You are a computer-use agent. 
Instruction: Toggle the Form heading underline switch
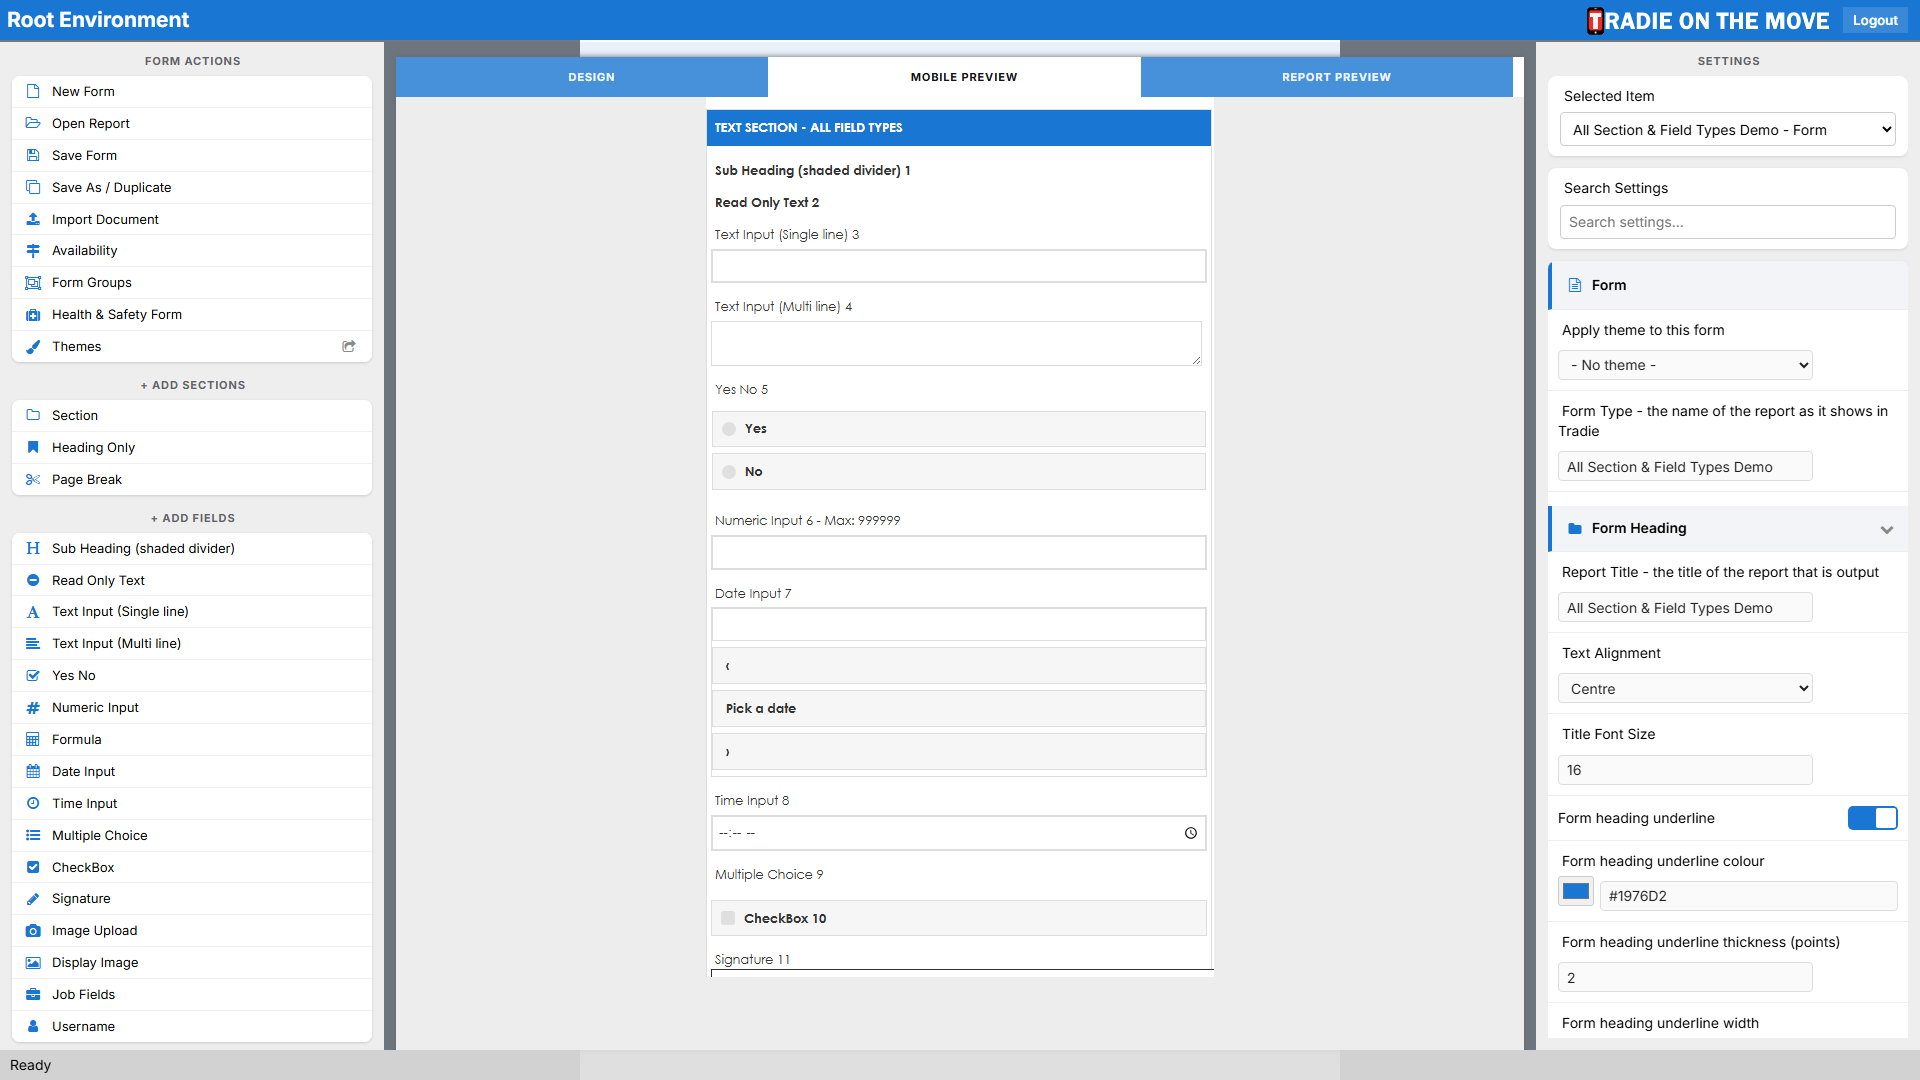click(1872, 818)
